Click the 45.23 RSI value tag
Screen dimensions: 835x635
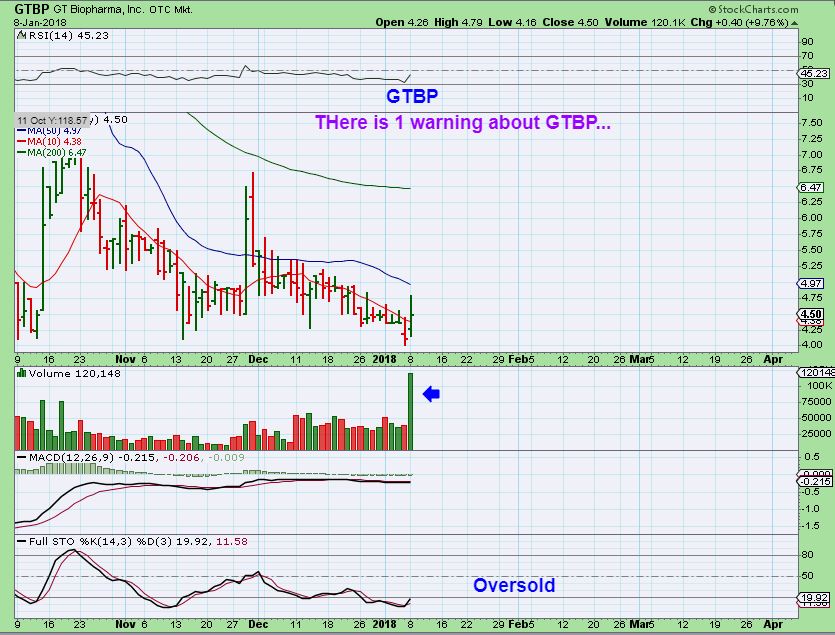click(x=814, y=74)
